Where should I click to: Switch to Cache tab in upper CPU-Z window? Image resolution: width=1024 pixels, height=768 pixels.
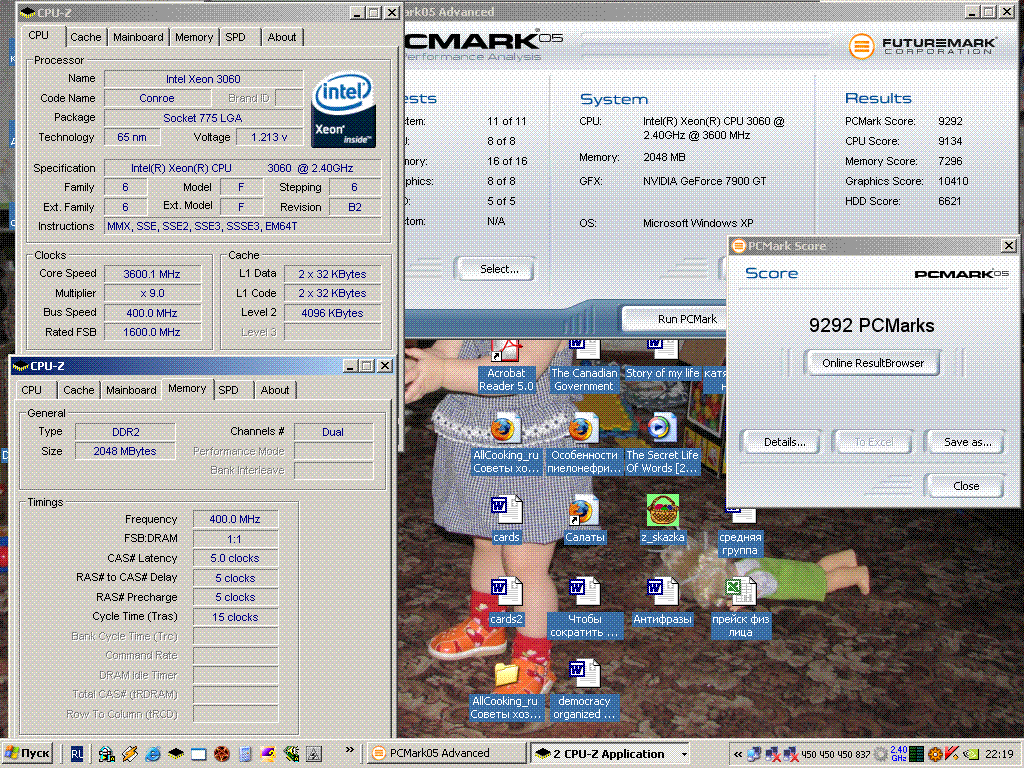(86, 37)
